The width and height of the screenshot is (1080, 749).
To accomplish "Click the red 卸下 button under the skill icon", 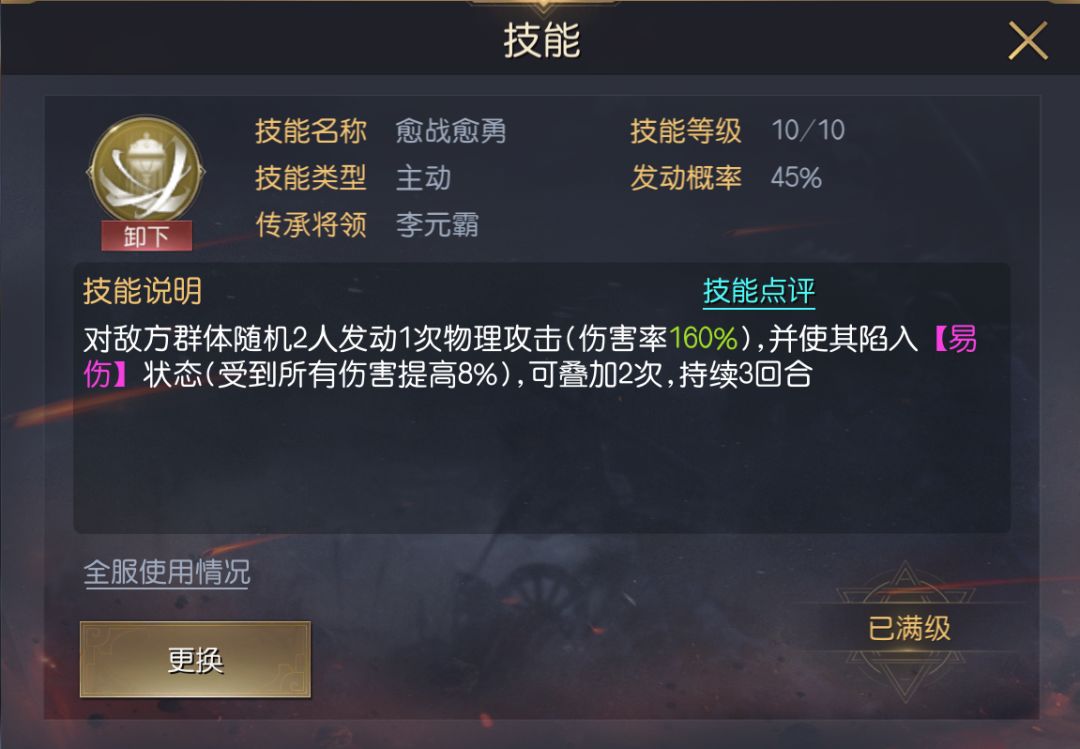I will [146, 236].
